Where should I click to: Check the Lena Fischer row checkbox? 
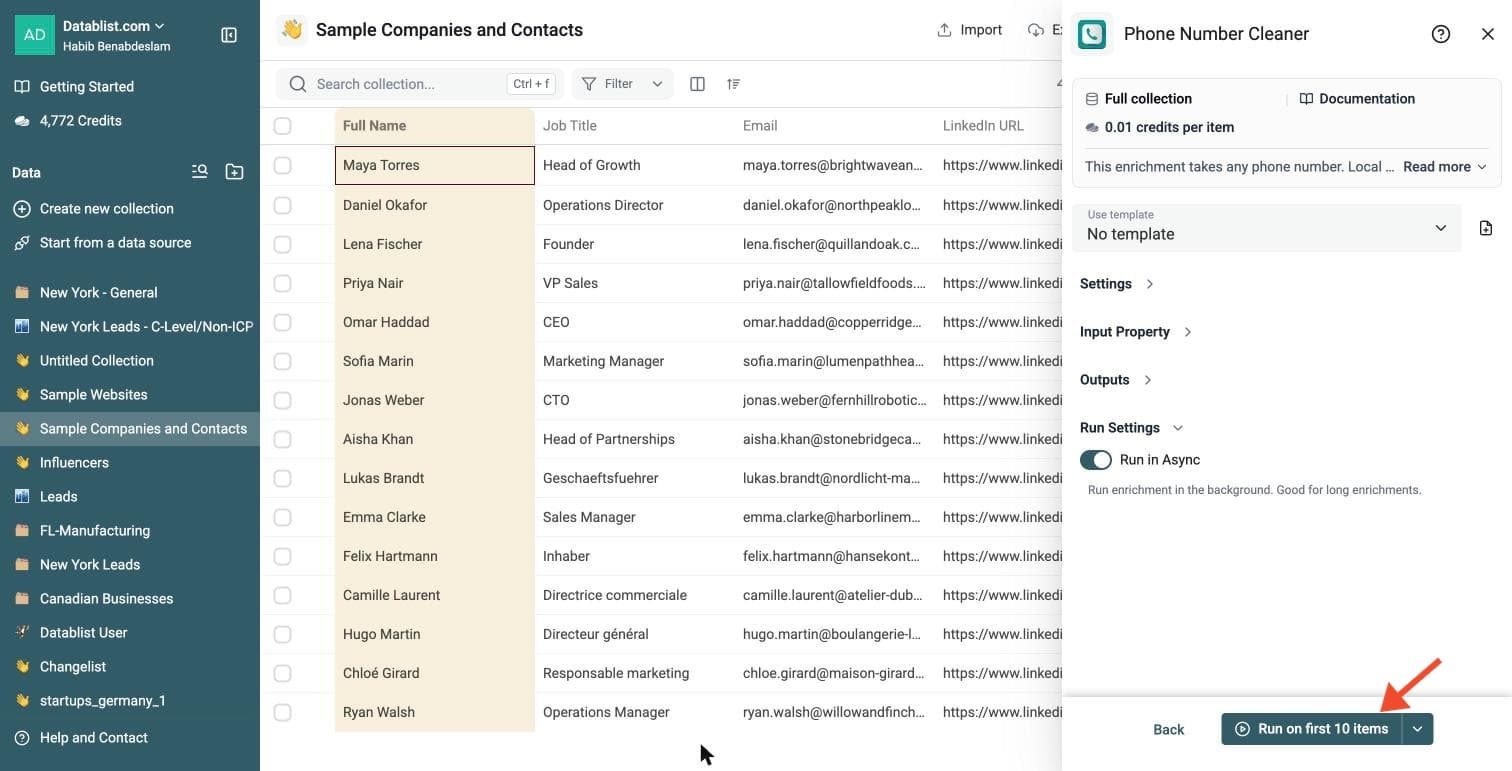click(x=283, y=244)
